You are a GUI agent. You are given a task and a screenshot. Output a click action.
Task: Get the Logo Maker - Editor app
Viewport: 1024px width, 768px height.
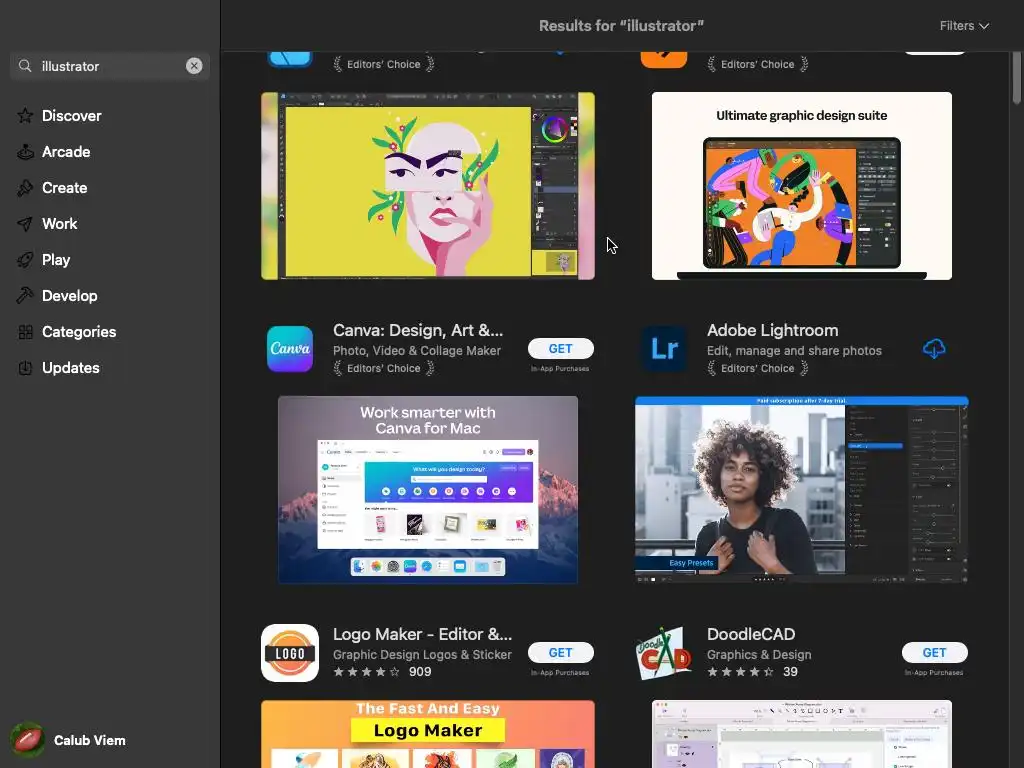point(560,652)
